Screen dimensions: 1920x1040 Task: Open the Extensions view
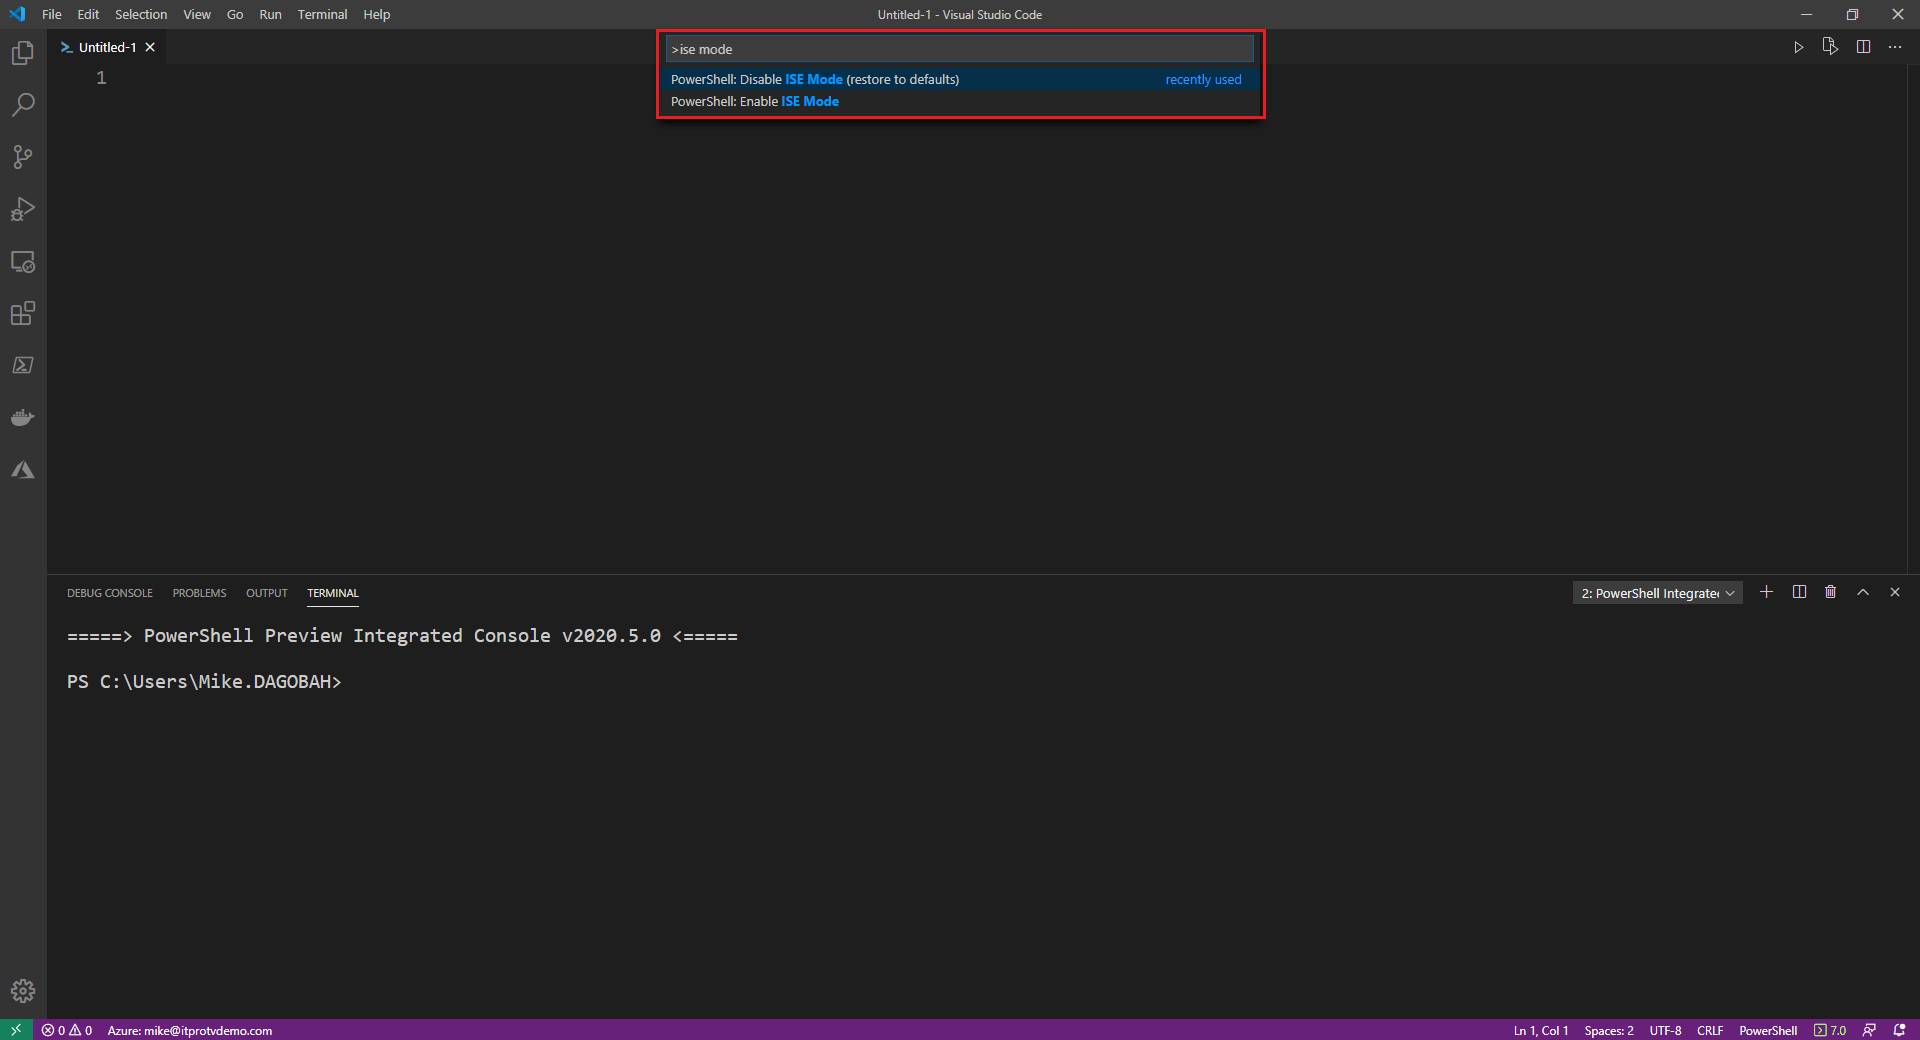(x=23, y=314)
